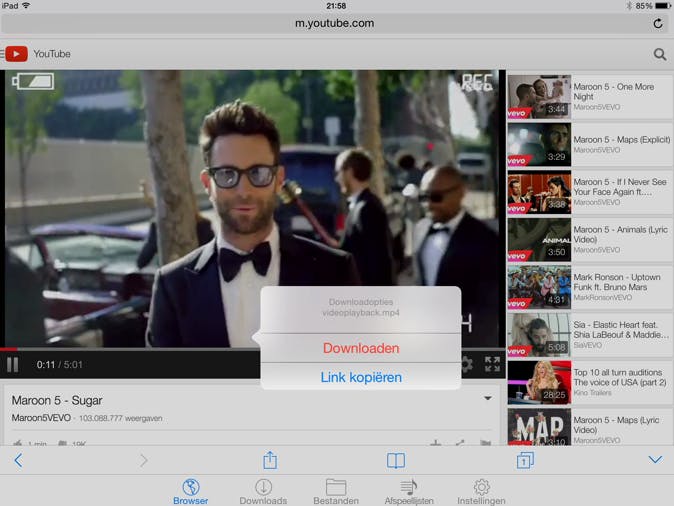
Task: Choose Link kopiëren in the popup
Action: (x=361, y=377)
